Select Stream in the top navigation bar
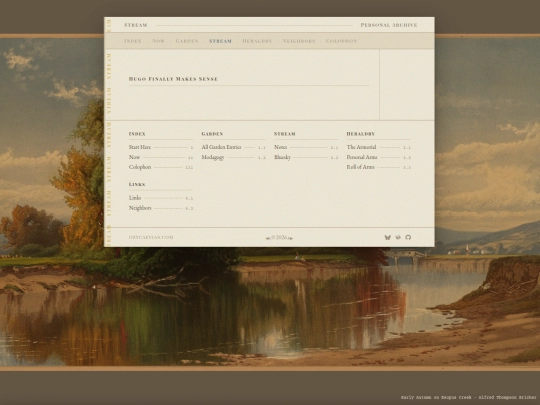Viewport: 540px width, 405px height. click(x=220, y=41)
